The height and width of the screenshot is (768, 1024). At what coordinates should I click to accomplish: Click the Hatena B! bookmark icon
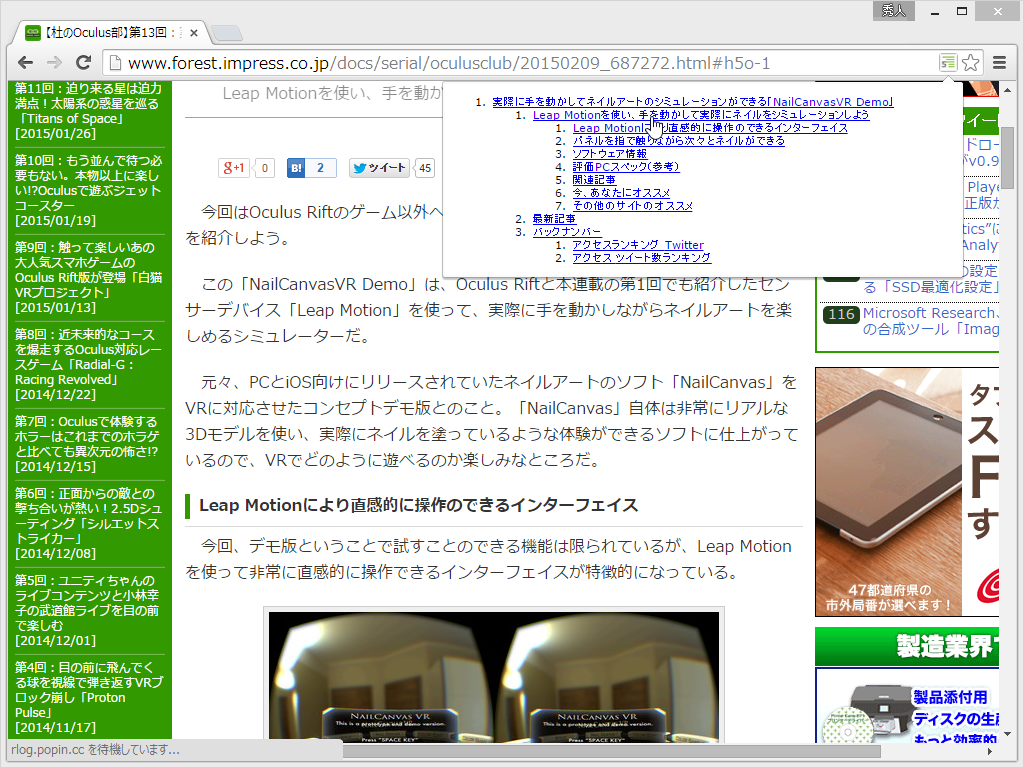(295, 168)
